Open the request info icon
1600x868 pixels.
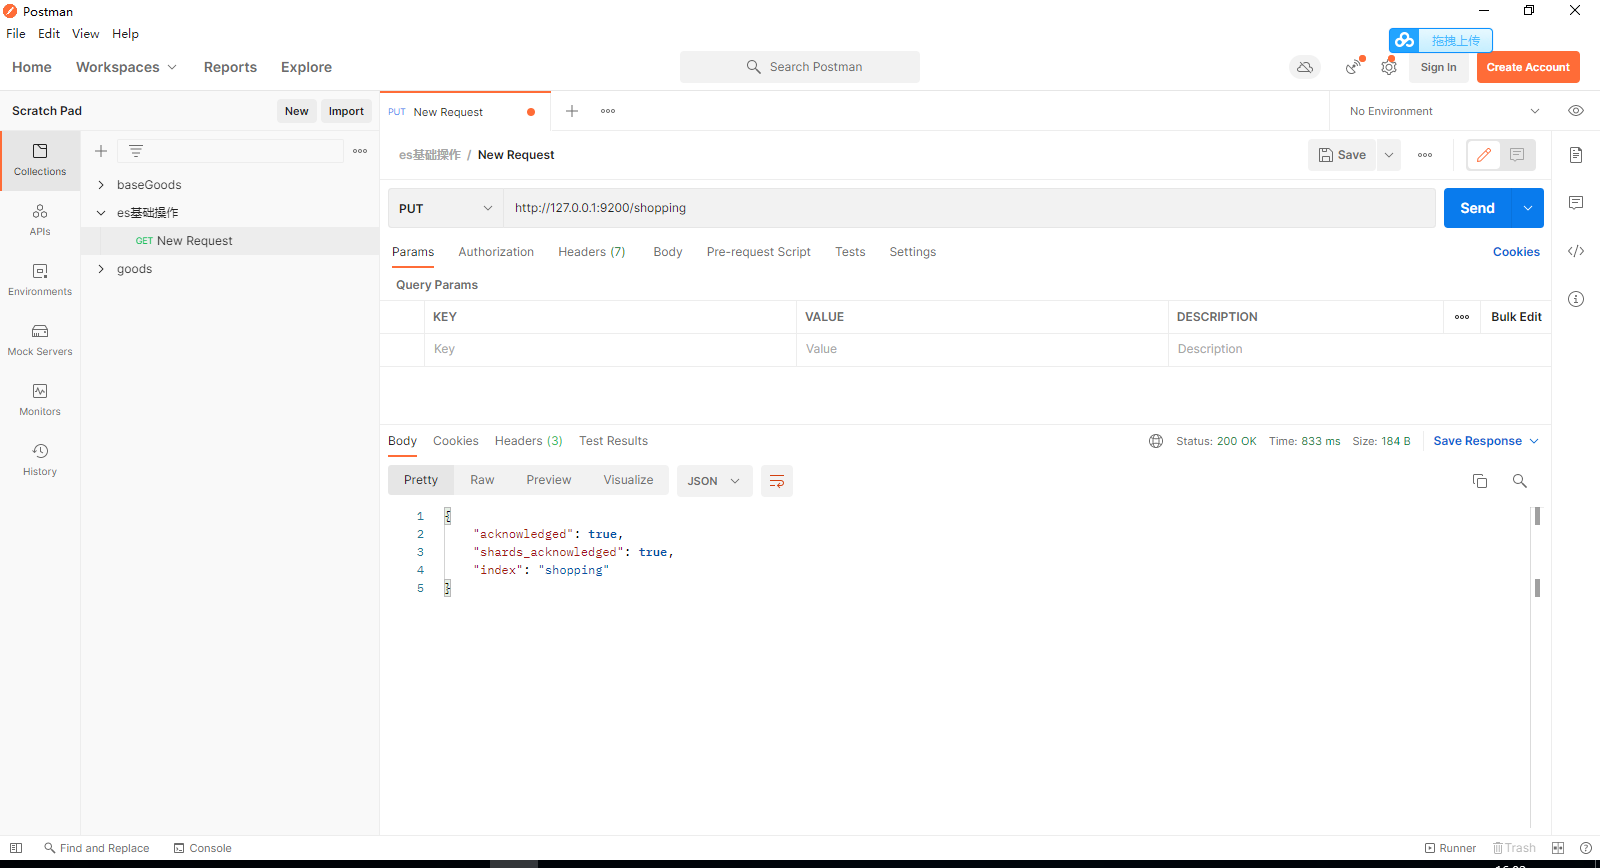[x=1576, y=299]
